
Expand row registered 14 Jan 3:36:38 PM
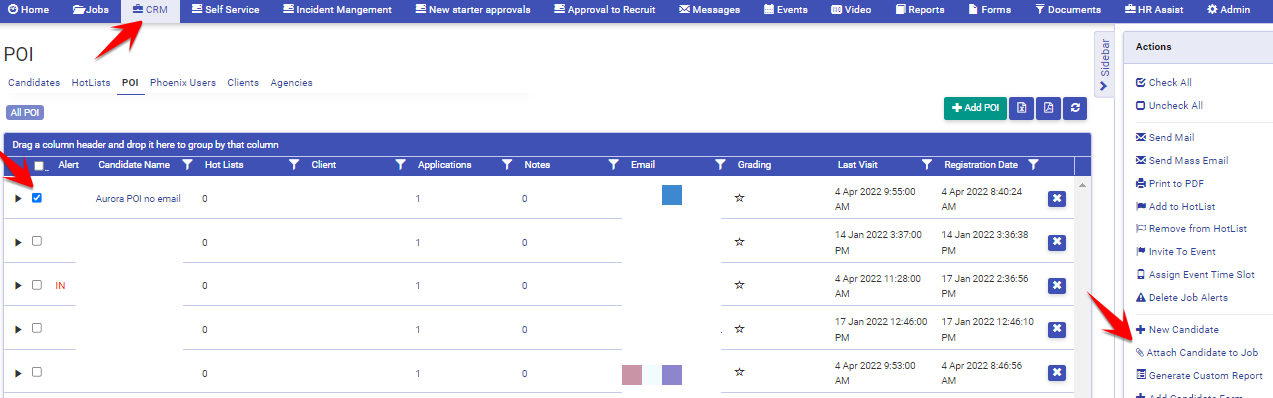18,242
